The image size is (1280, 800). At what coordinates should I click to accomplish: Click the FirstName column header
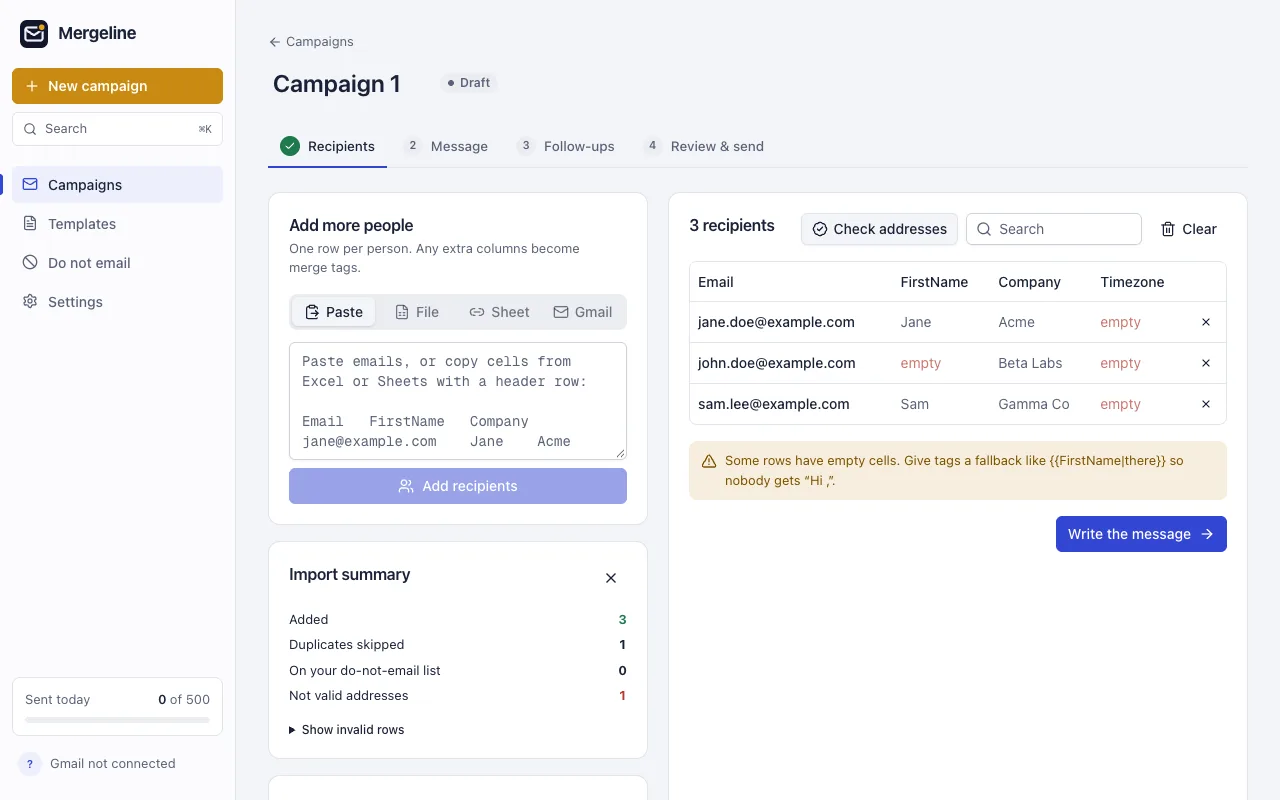(934, 282)
